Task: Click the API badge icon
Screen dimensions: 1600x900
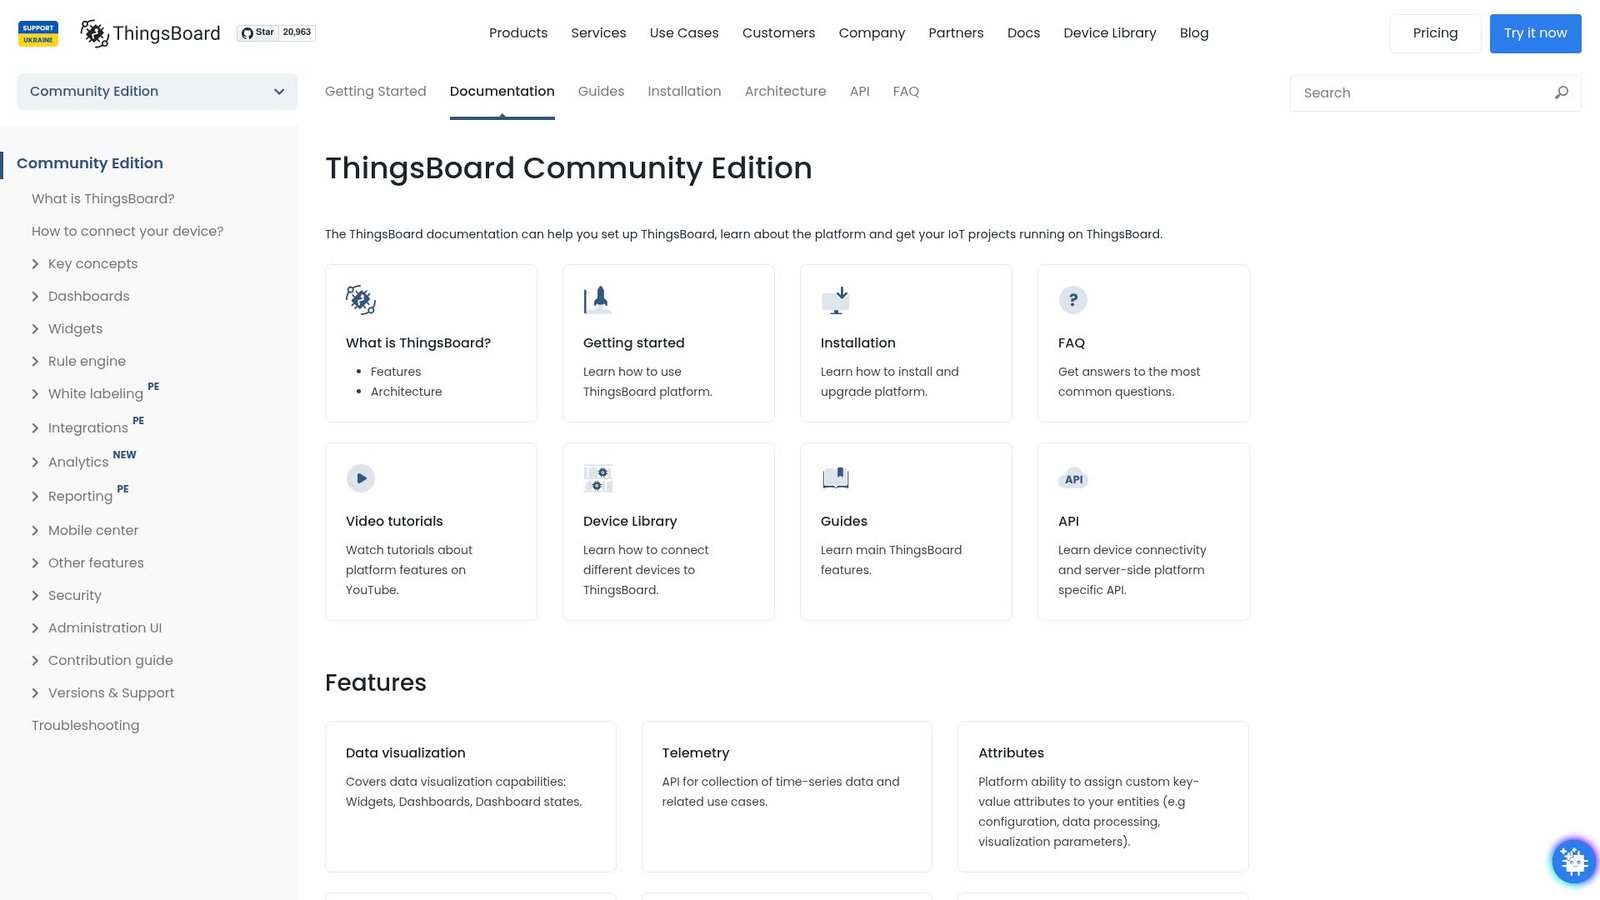Action: [x=1072, y=479]
